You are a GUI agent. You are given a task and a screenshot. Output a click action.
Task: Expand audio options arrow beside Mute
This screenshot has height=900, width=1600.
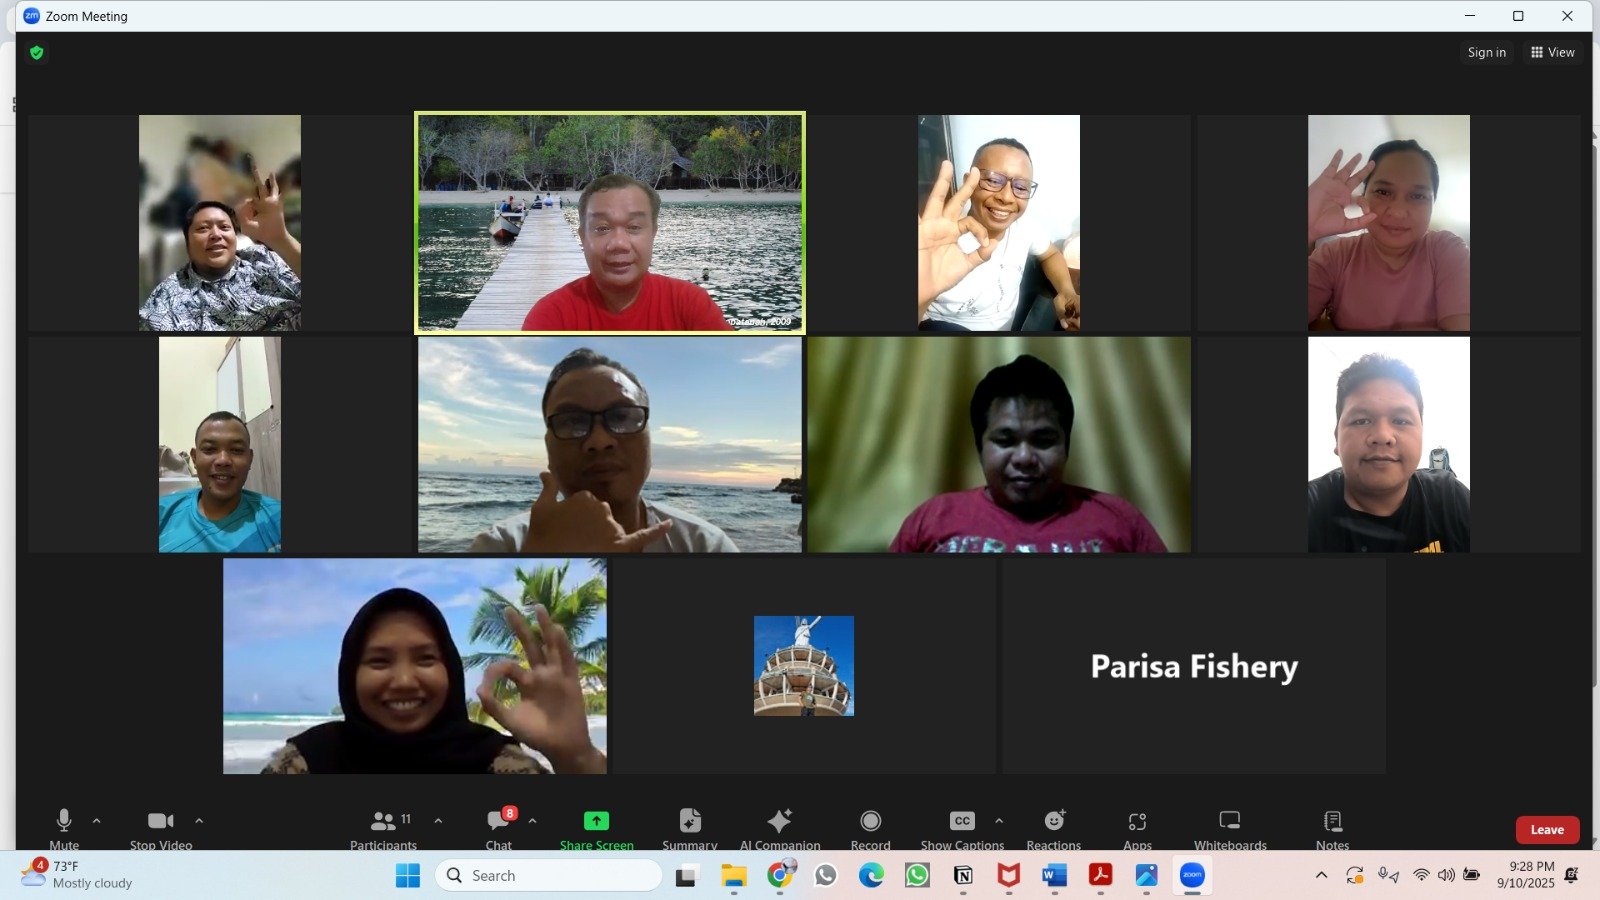click(x=97, y=821)
